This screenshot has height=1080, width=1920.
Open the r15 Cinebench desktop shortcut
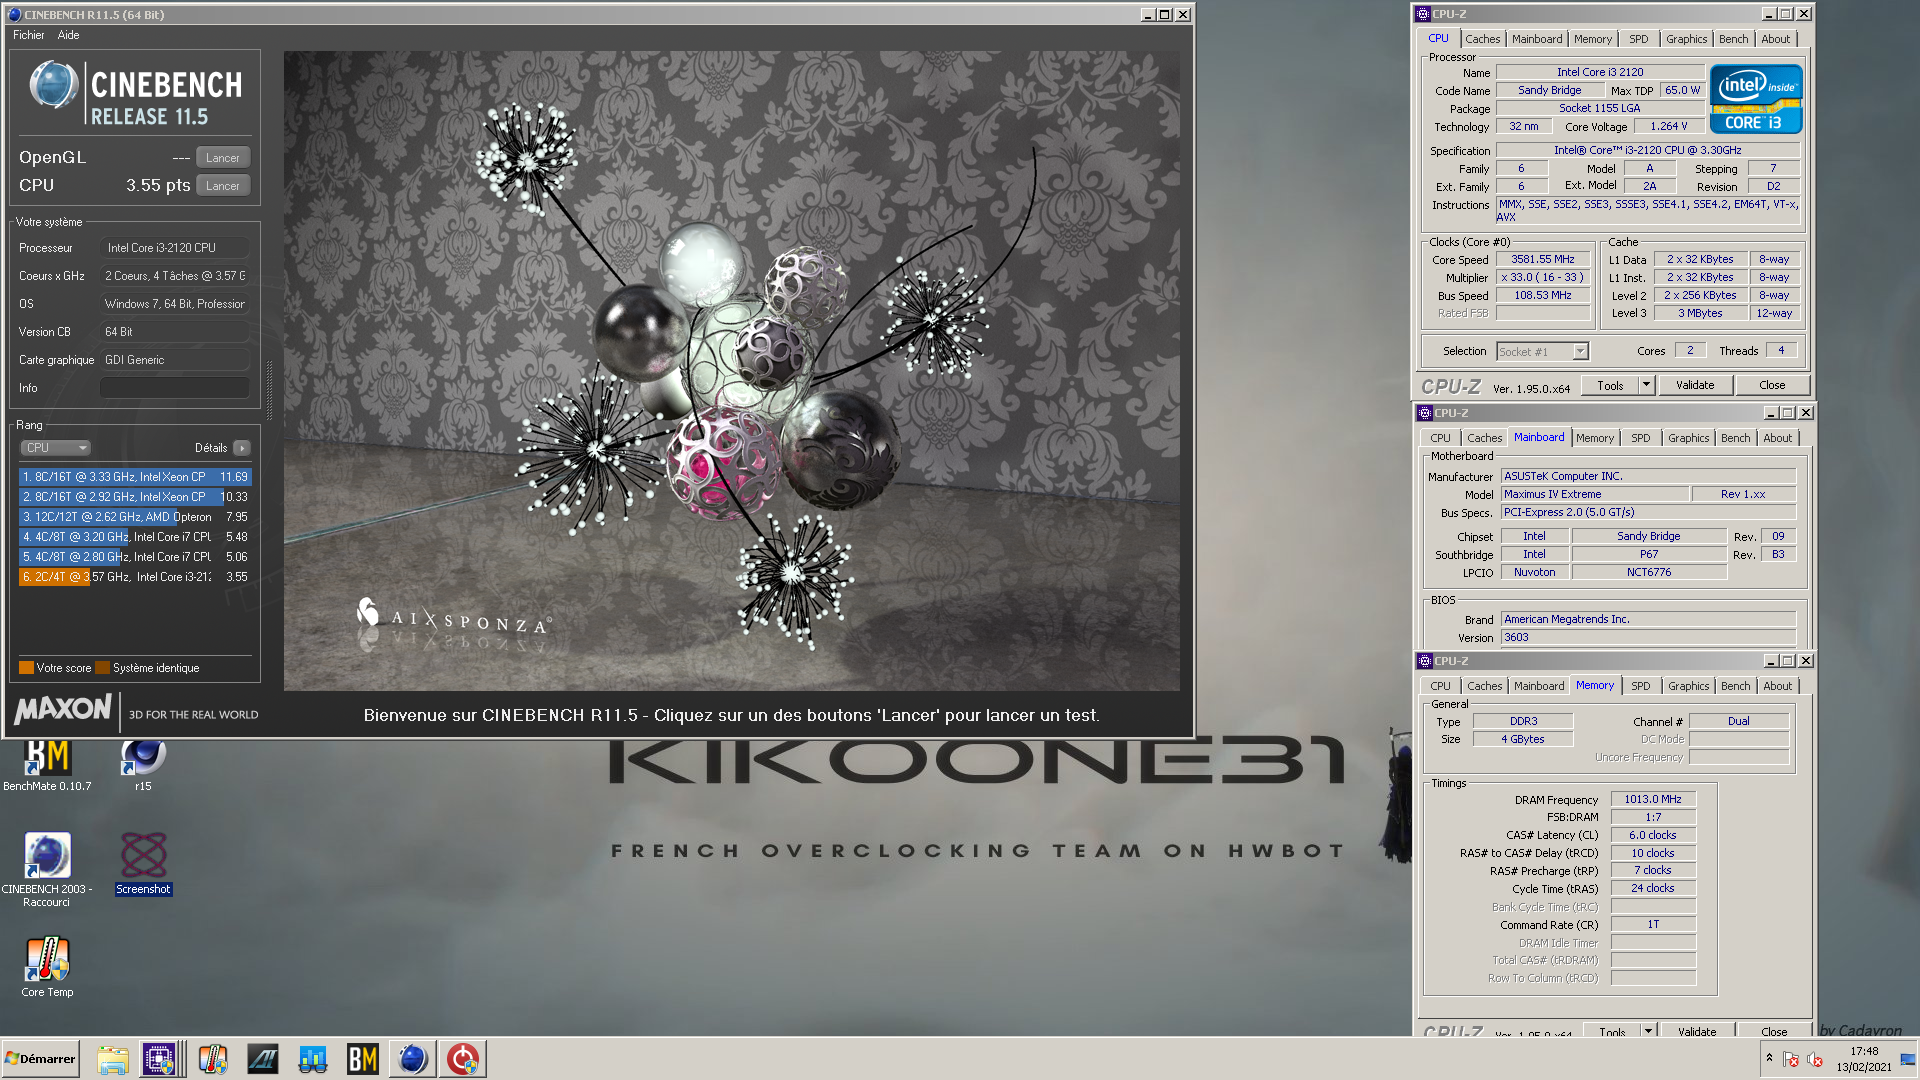143,765
